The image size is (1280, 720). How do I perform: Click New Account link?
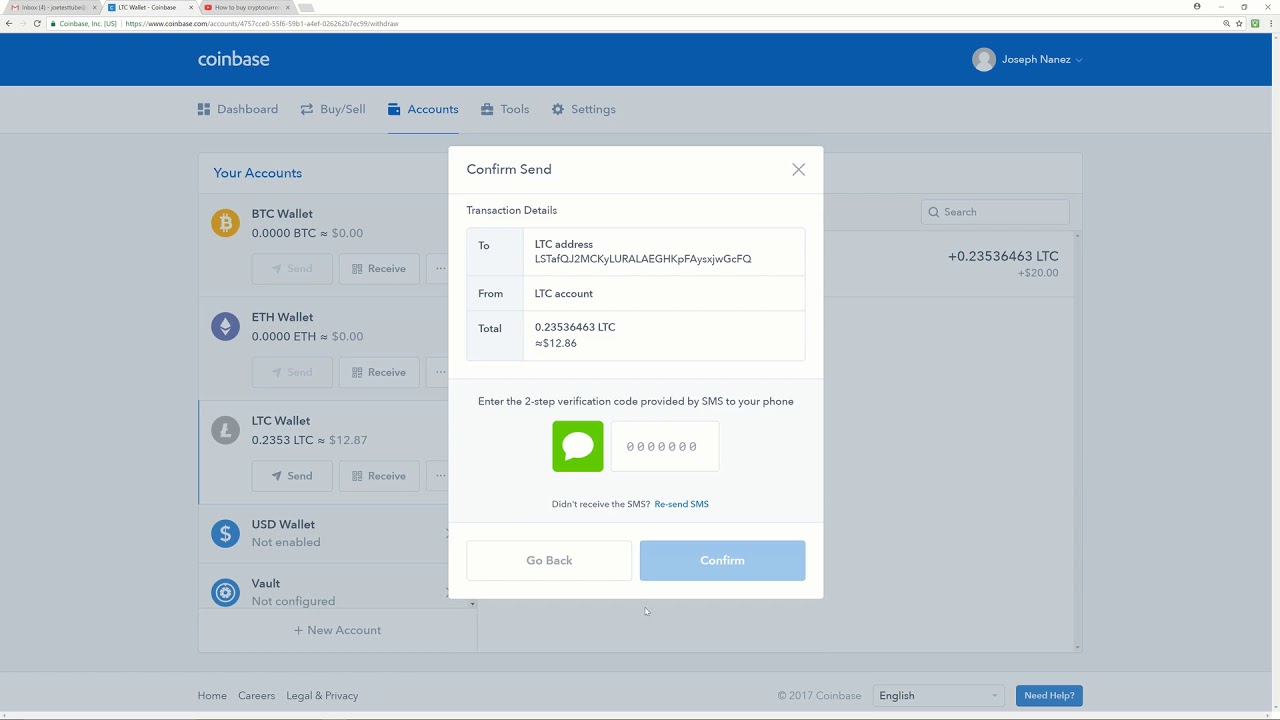pos(337,630)
